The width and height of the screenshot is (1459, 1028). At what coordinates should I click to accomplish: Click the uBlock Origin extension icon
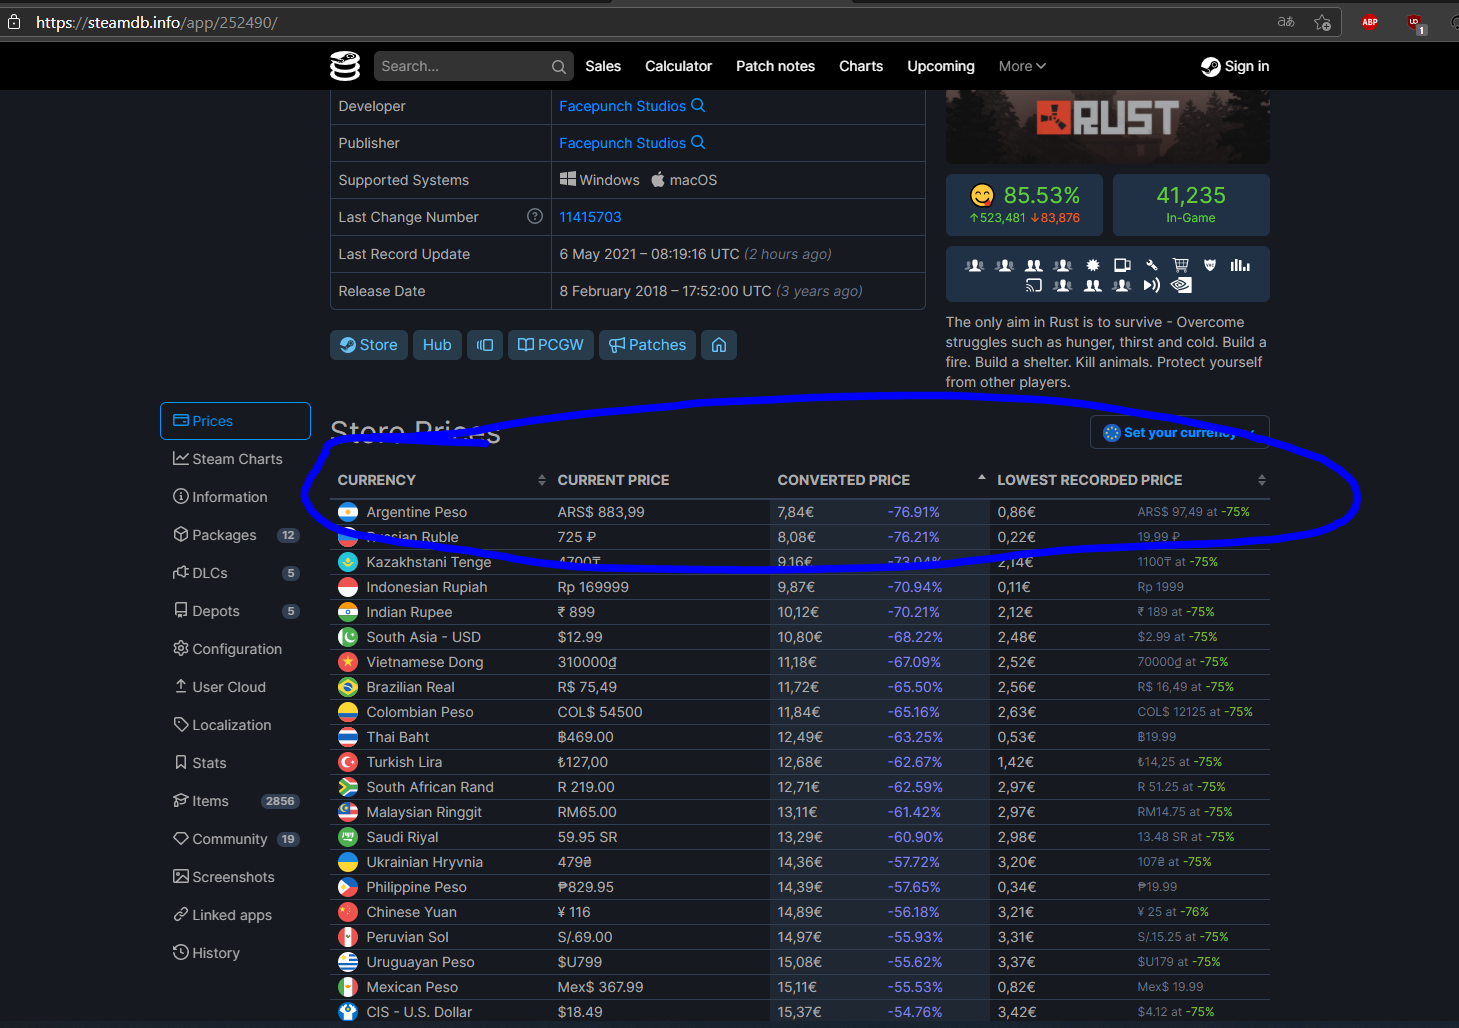1415,23
